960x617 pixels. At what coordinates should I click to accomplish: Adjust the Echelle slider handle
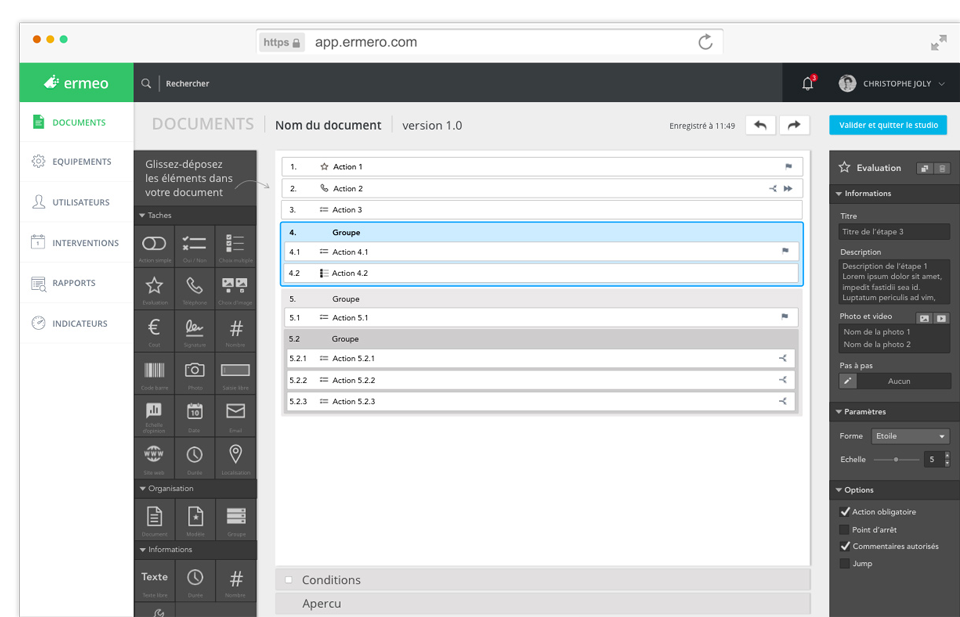[896, 460]
